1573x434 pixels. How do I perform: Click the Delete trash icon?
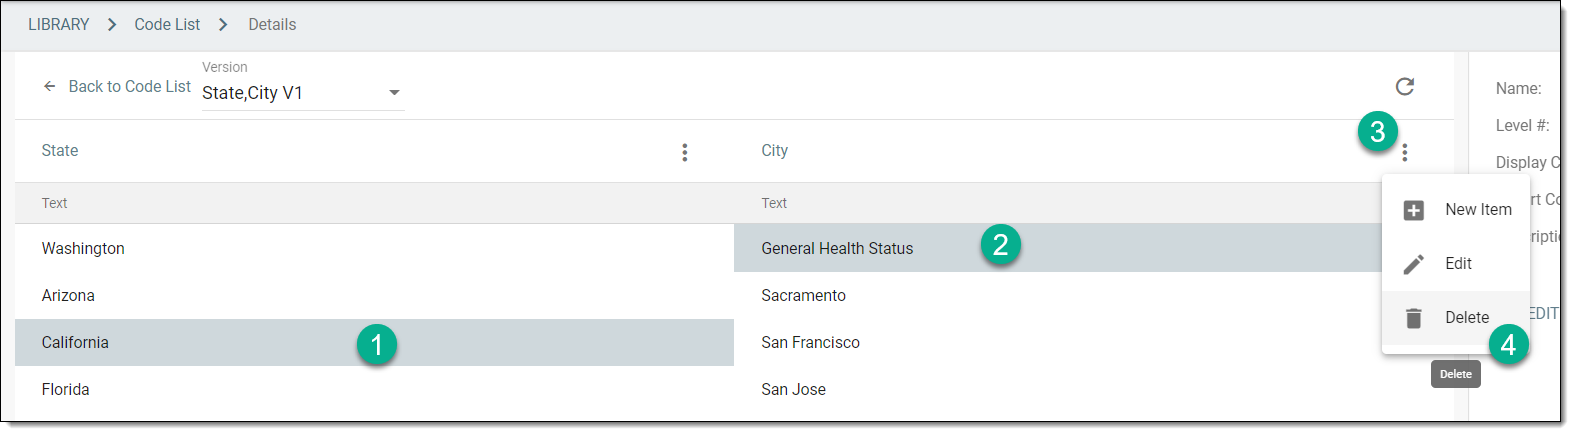(1414, 318)
